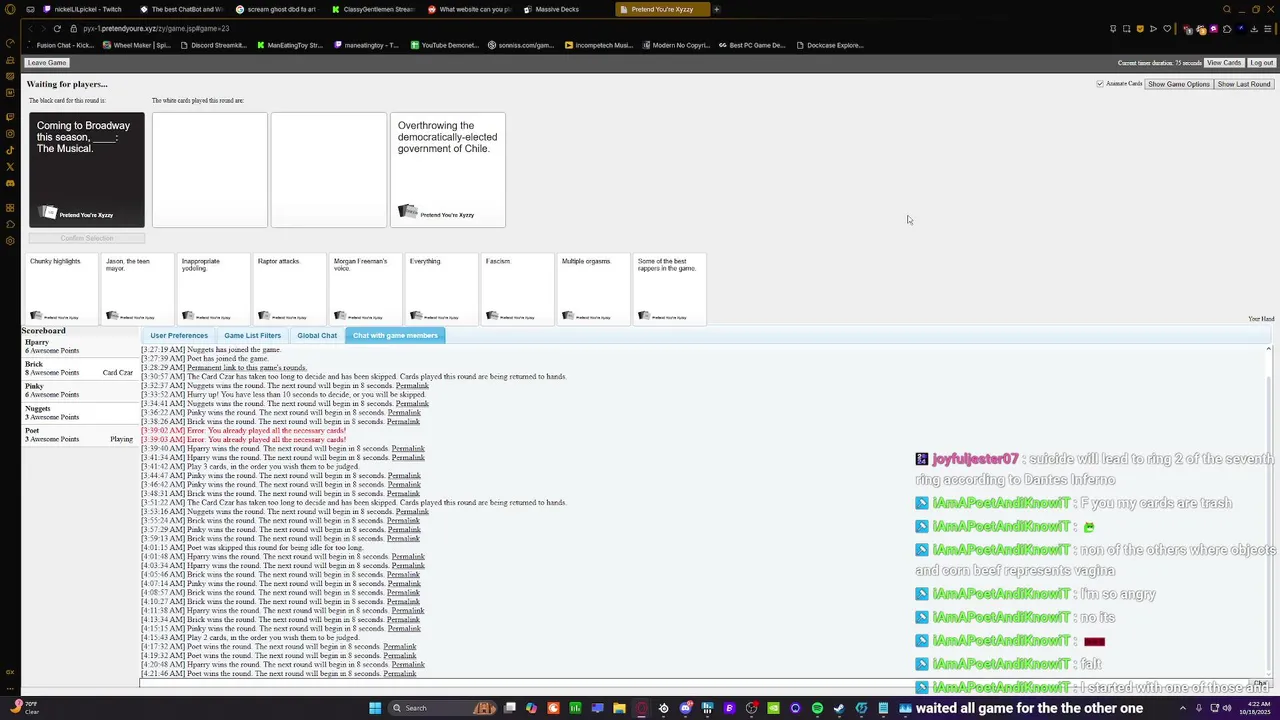Go back with browser back arrow
The width and height of the screenshot is (1280, 720).
(29, 28)
